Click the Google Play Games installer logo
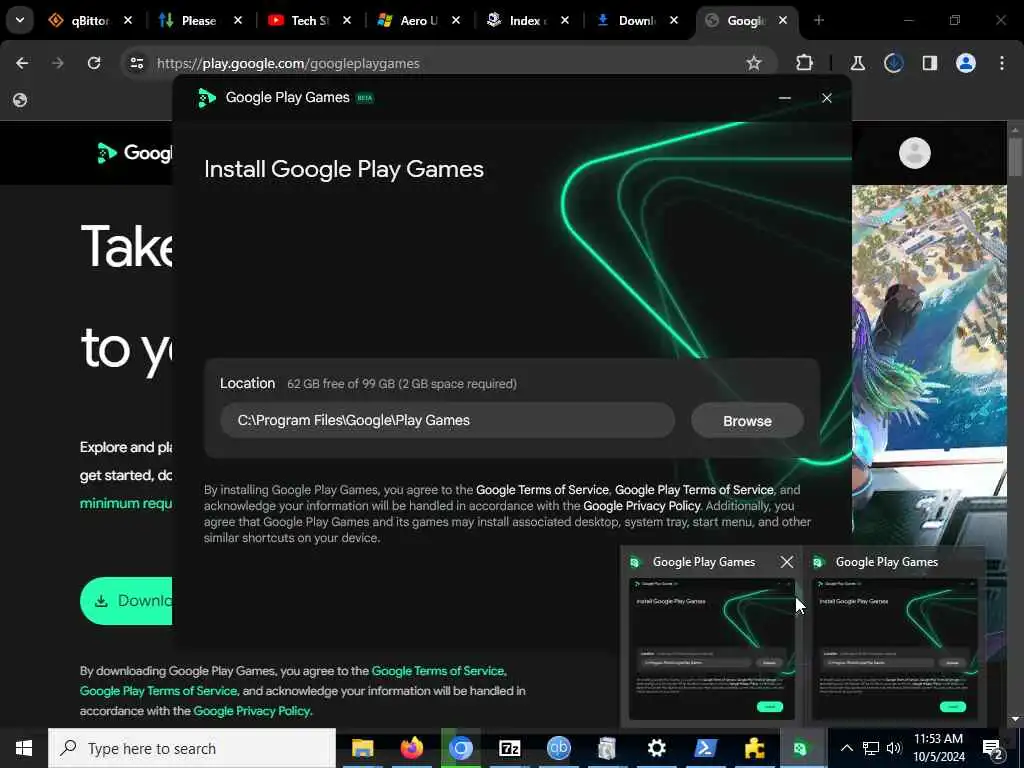1024x768 pixels. (x=206, y=98)
